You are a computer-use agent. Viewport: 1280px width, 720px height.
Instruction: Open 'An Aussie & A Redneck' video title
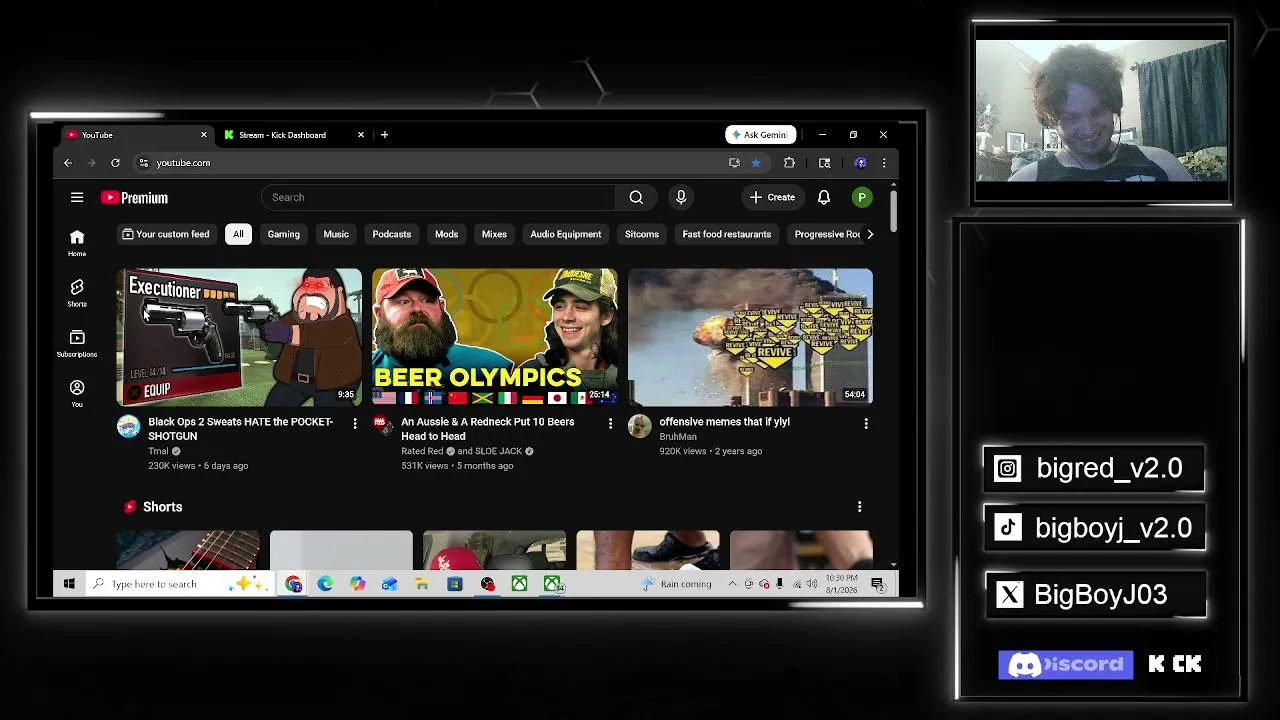(488, 429)
